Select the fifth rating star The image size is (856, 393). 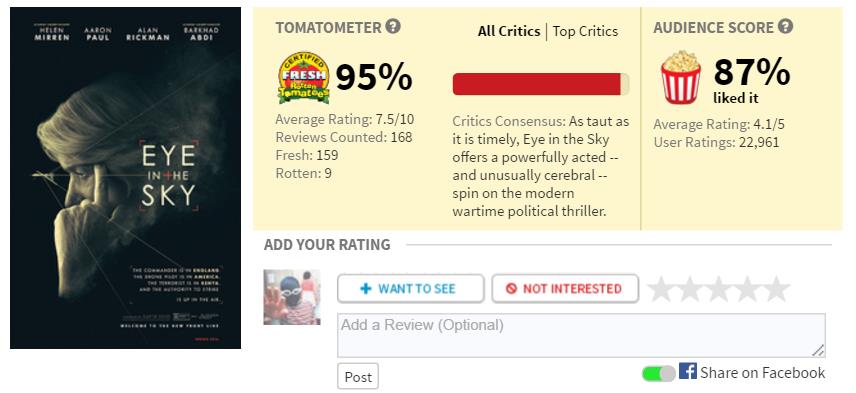pyautogui.click(x=776, y=289)
